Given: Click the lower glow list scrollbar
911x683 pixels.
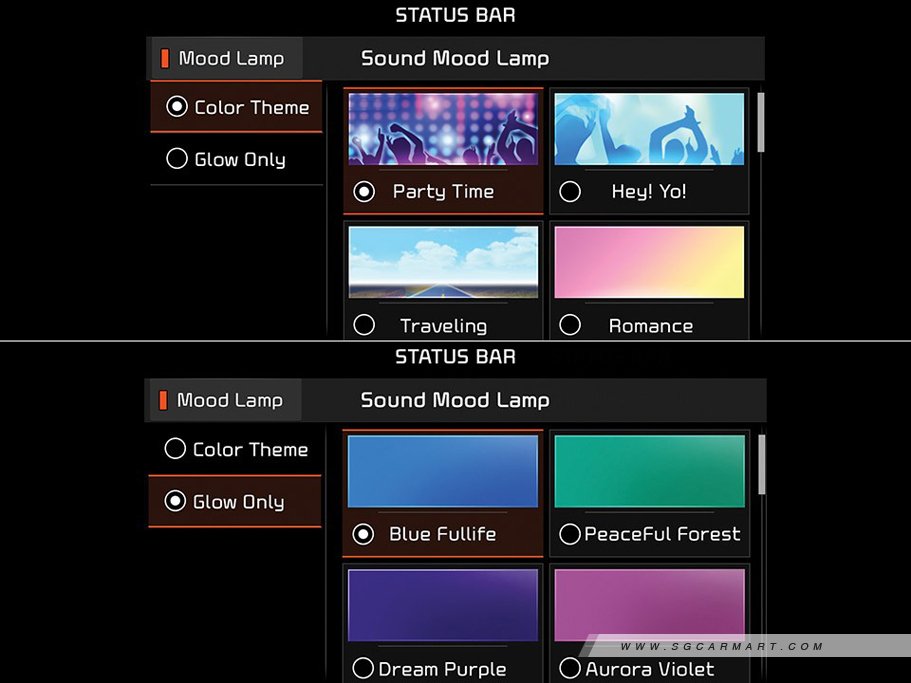Looking at the screenshot, I should 761,464.
